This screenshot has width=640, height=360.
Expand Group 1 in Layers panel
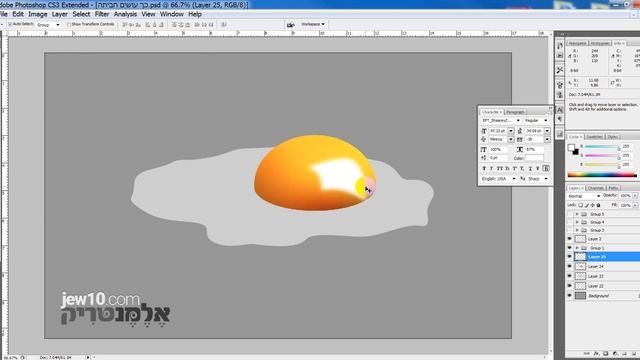pos(577,248)
